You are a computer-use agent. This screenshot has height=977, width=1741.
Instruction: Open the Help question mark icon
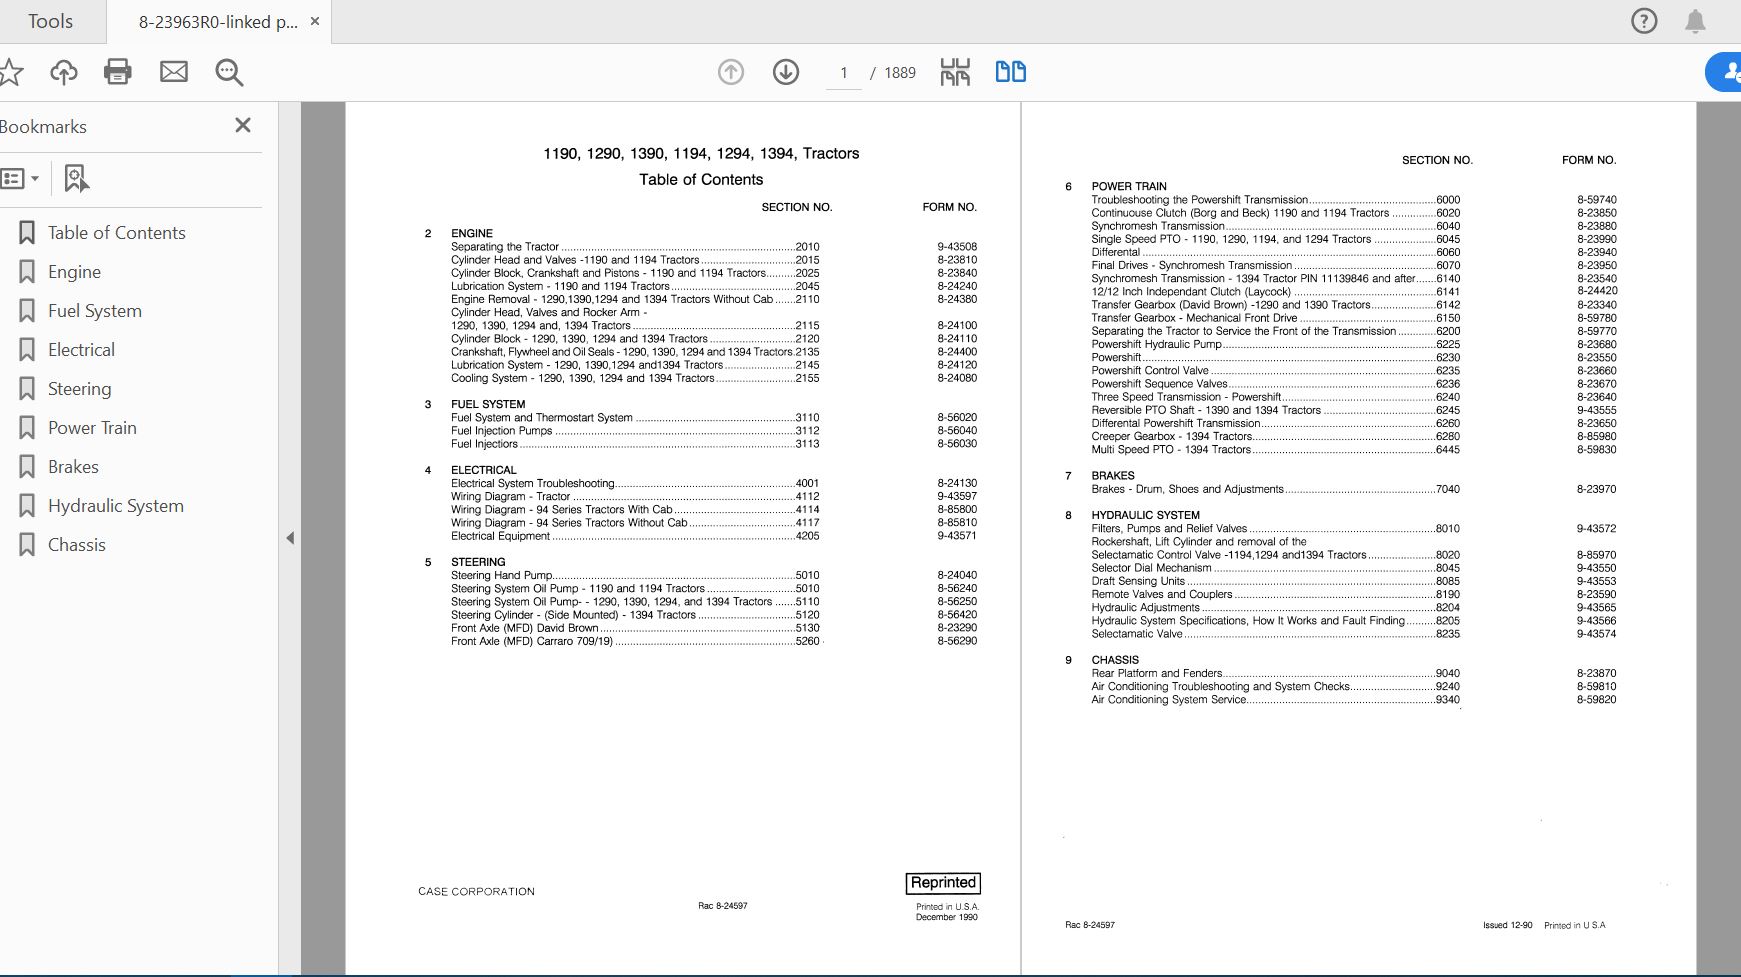(1644, 21)
